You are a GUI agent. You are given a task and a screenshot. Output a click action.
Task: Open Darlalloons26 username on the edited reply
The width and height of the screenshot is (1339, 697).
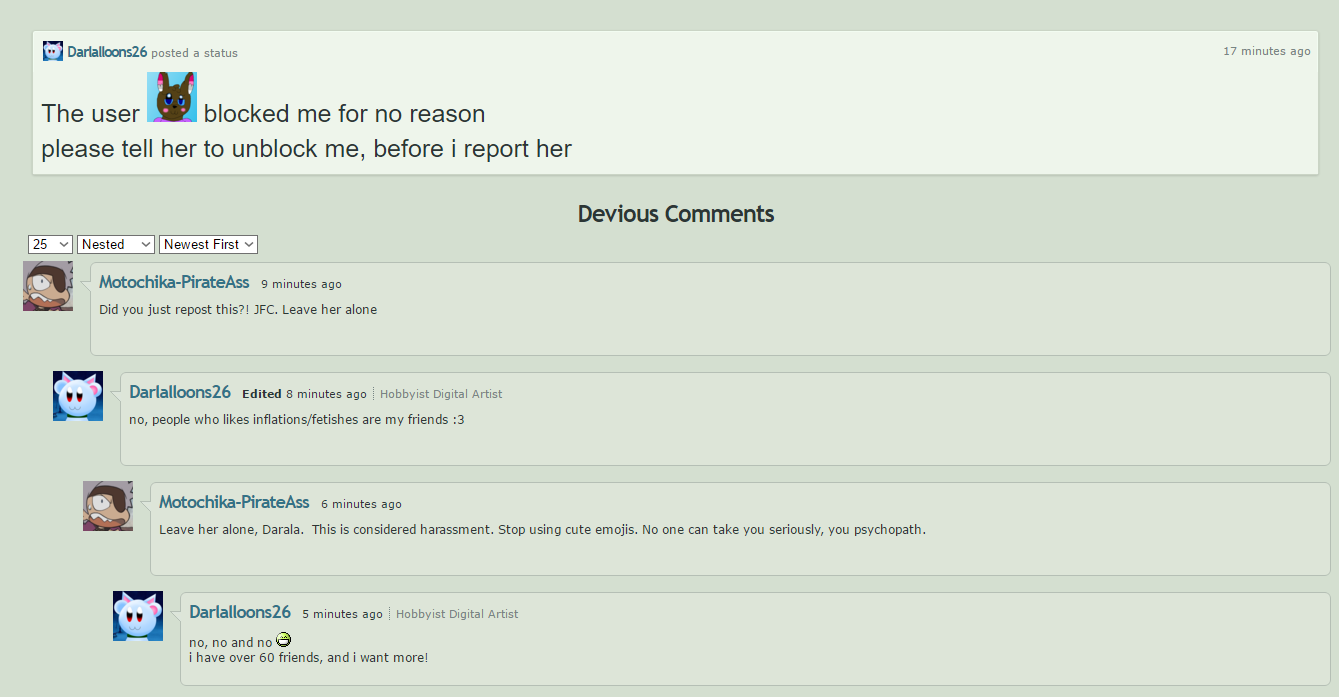[x=180, y=393]
